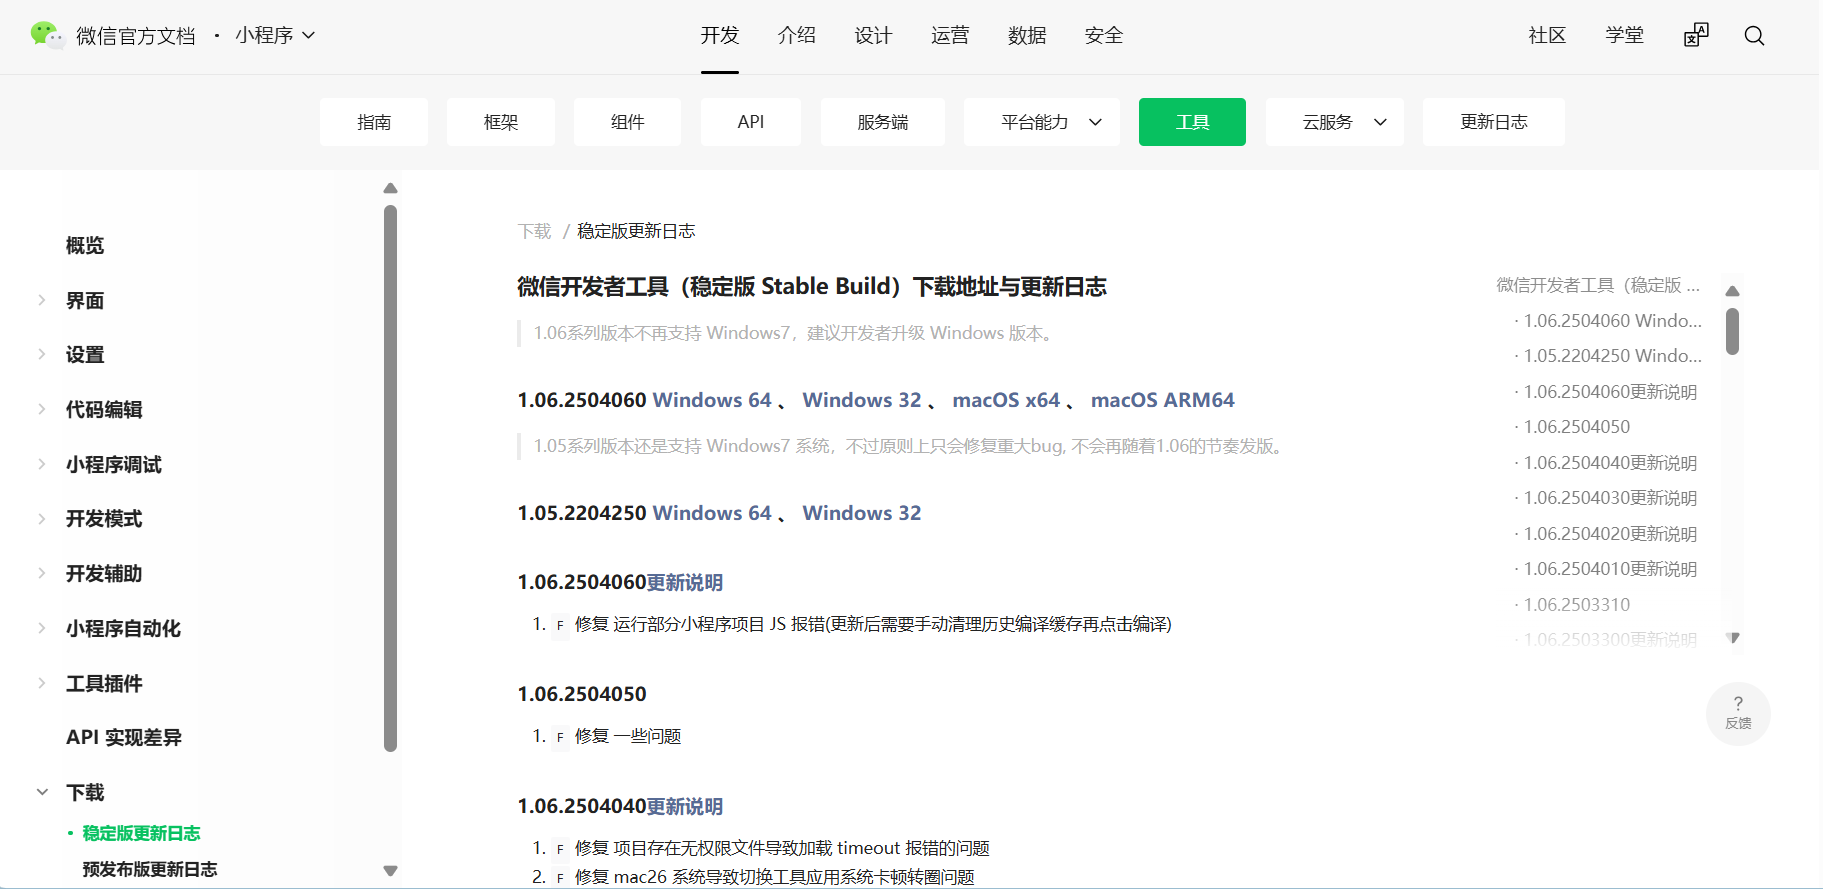This screenshot has height=889, width=1823.
Task: Open the 指南 sub-navigation tab
Action: (x=374, y=122)
